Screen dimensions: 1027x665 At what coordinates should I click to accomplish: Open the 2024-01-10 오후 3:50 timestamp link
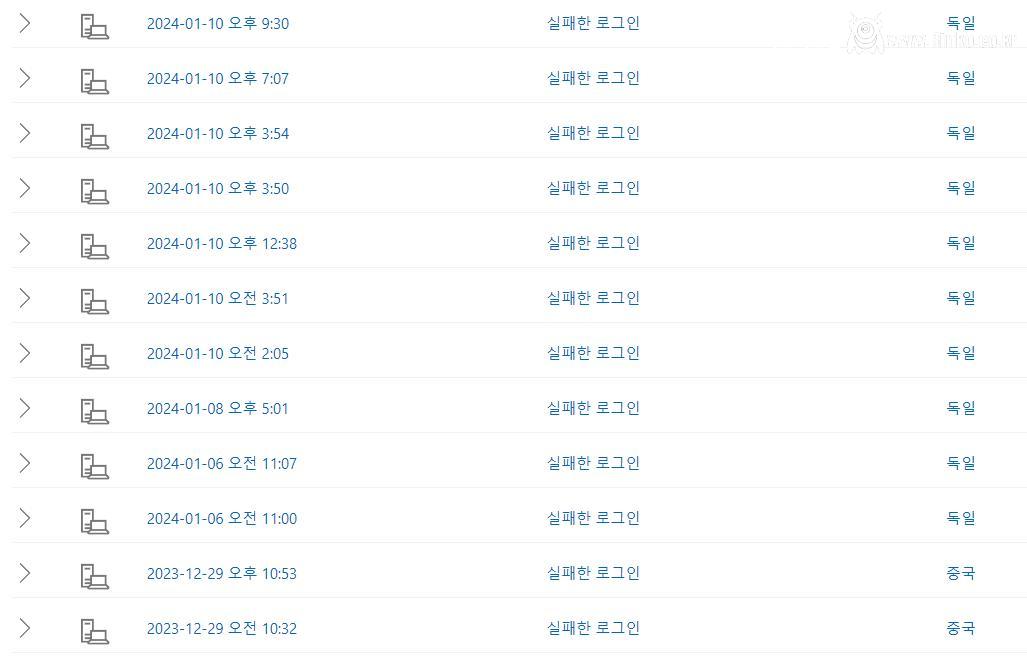point(218,189)
